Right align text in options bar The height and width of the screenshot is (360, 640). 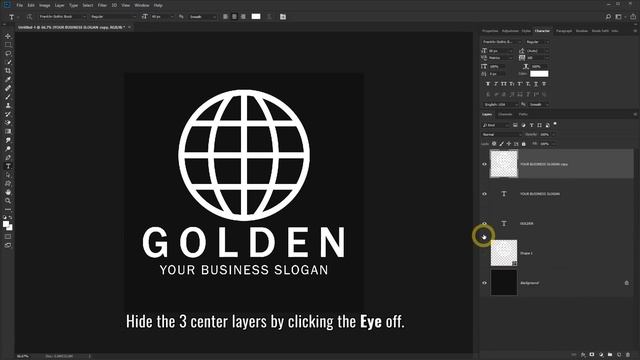click(243, 17)
